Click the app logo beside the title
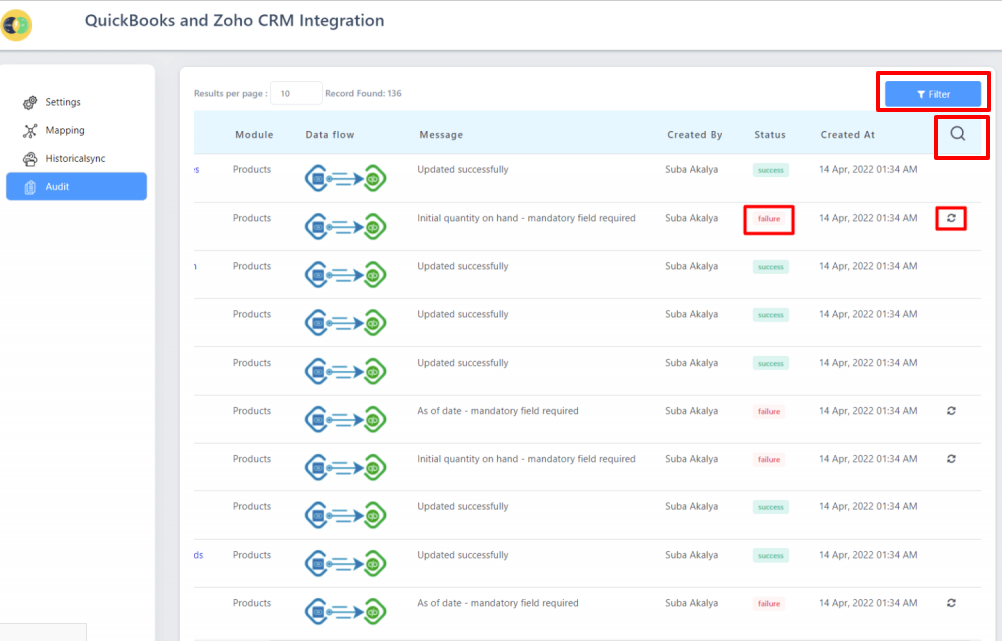 (16, 25)
